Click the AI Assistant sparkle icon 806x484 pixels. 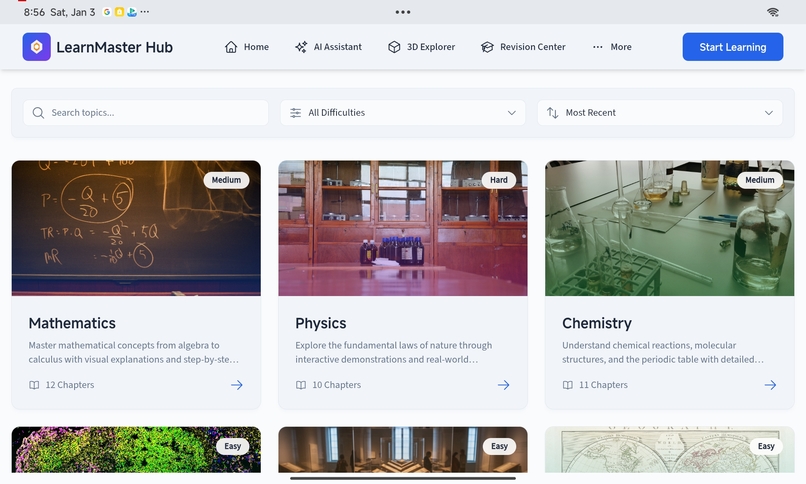301,47
